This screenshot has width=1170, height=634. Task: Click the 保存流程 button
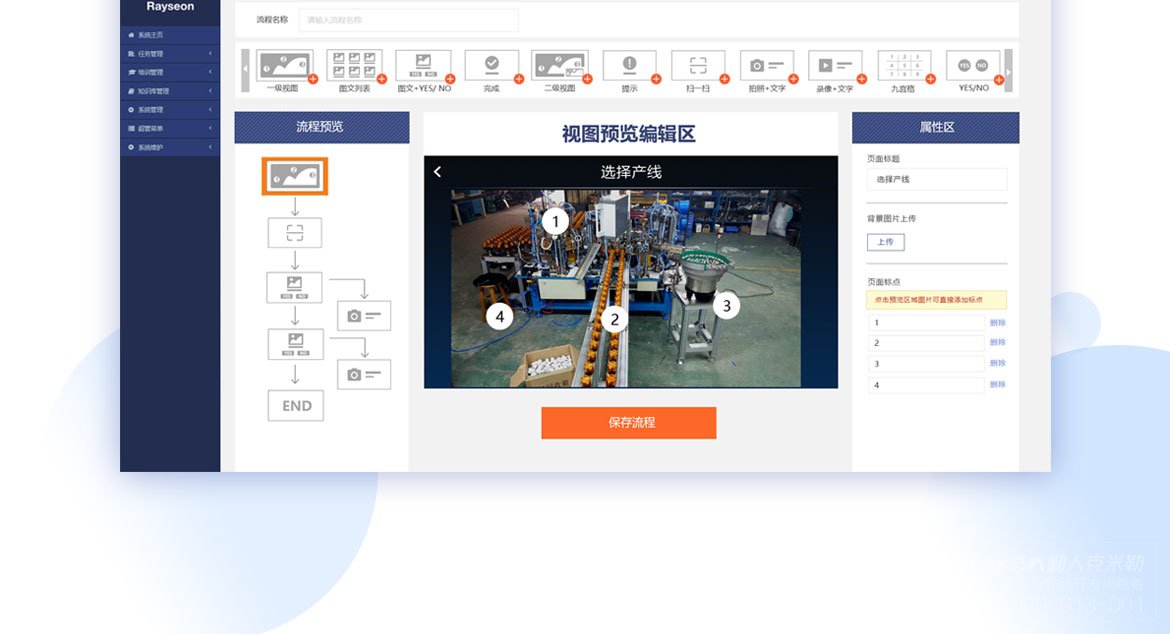coord(628,422)
